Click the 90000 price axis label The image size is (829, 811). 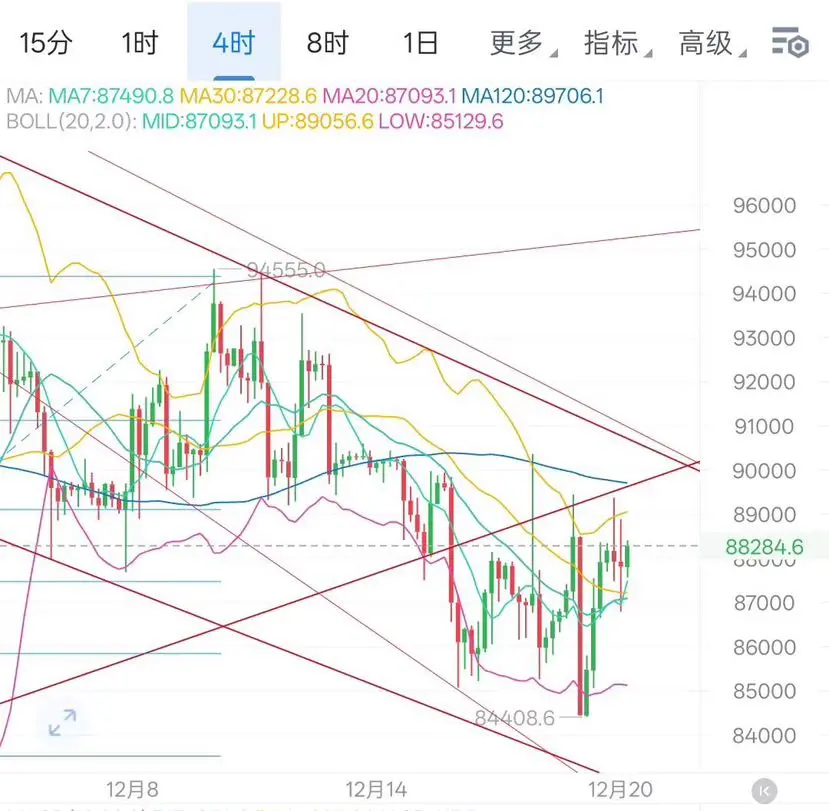coord(764,471)
